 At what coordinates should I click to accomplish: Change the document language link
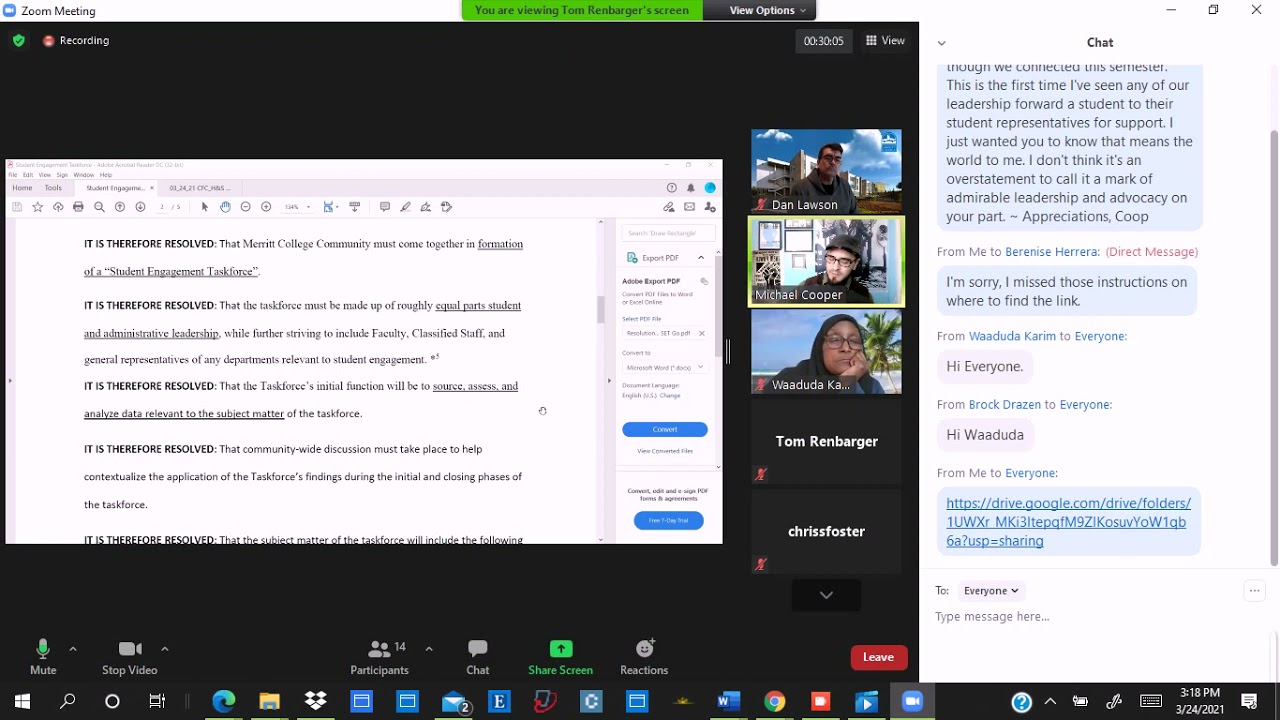[x=670, y=396]
